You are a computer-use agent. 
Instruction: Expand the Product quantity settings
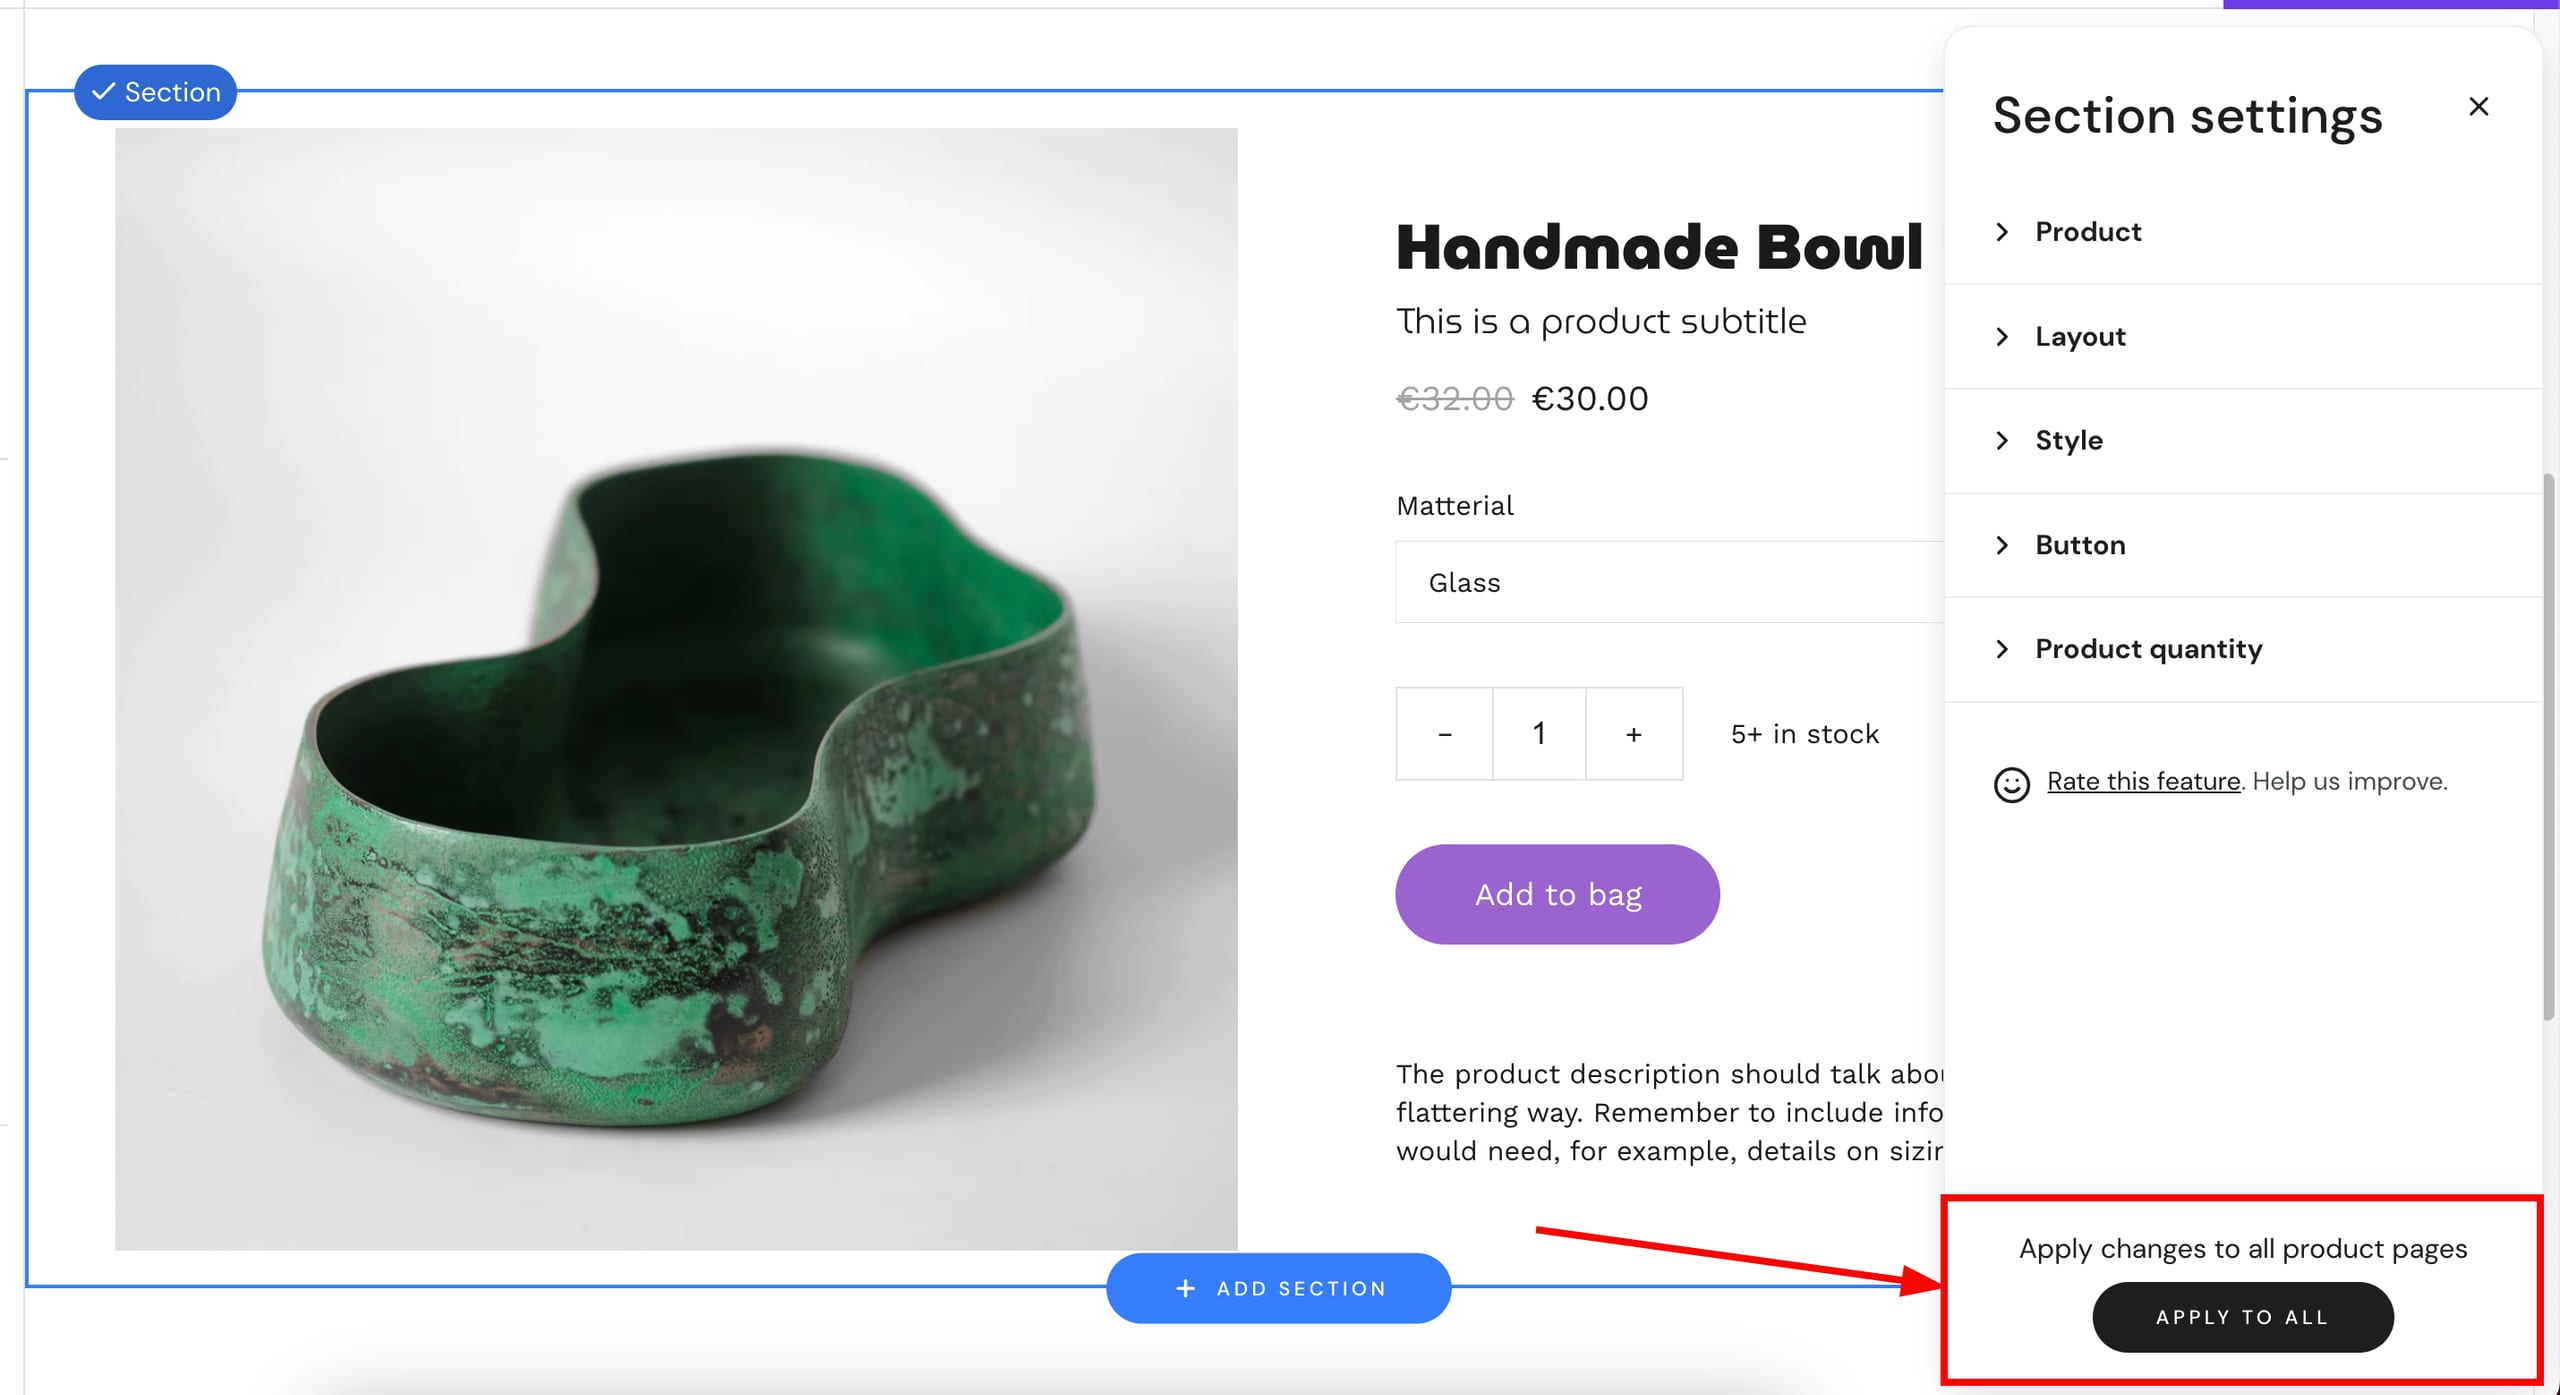(x=2148, y=649)
